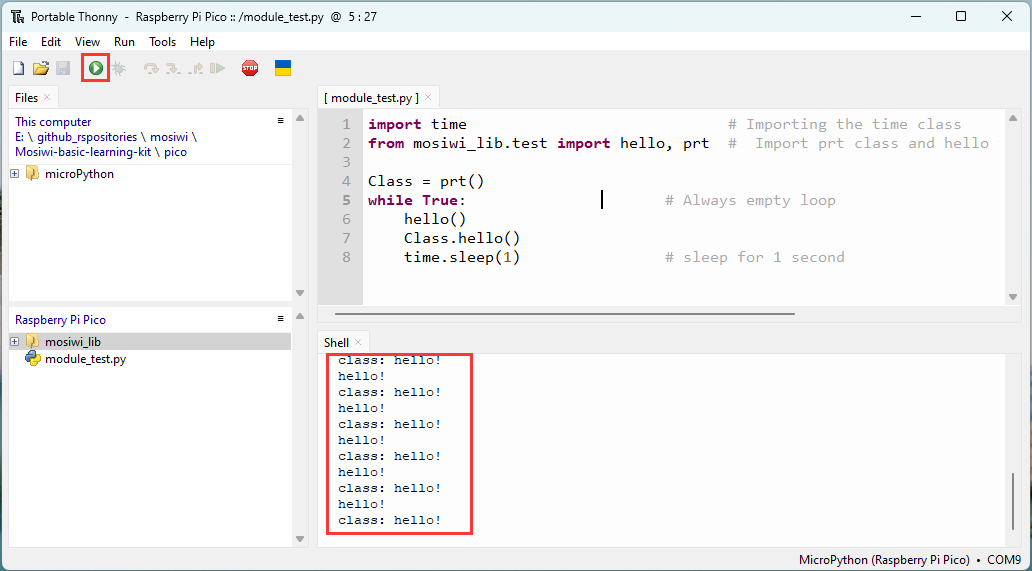
Task: Click 'from mosiwi_lib.test import' code line
Action: point(489,143)
